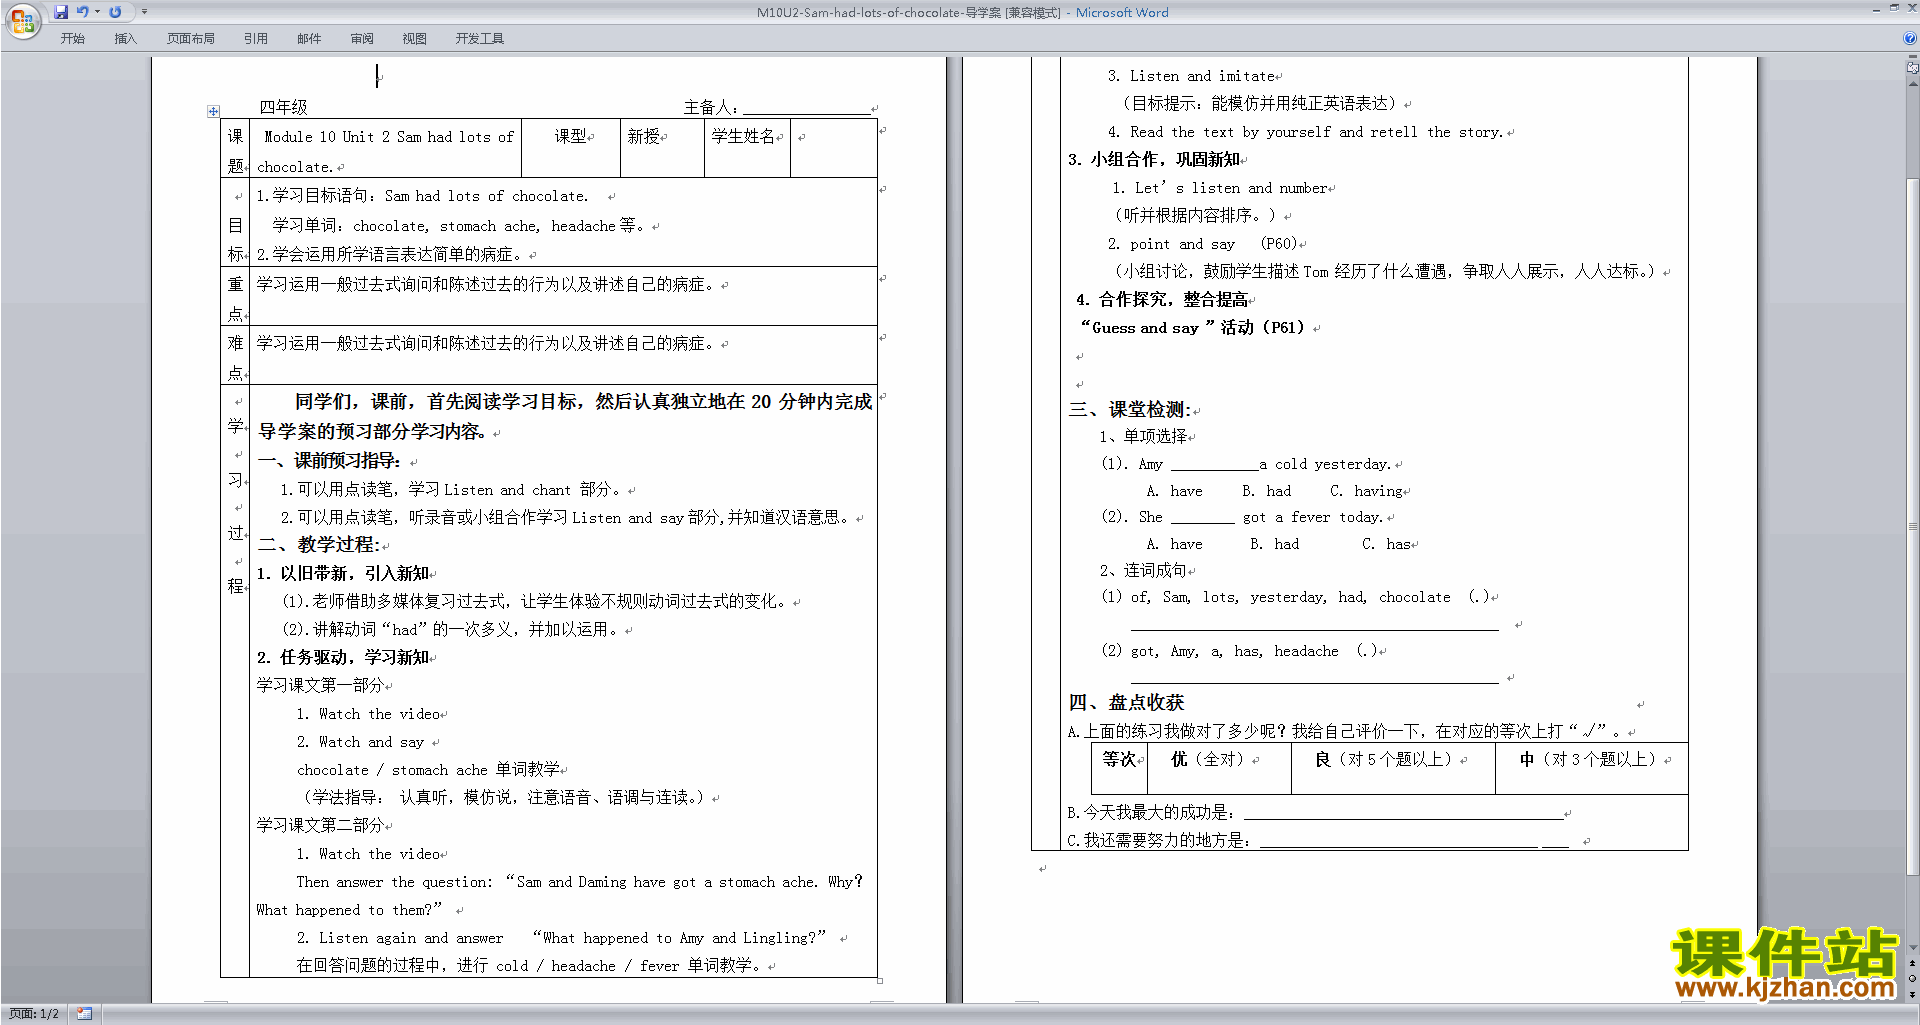Open the Undo history dropdown arrow

tap(97, 12)
